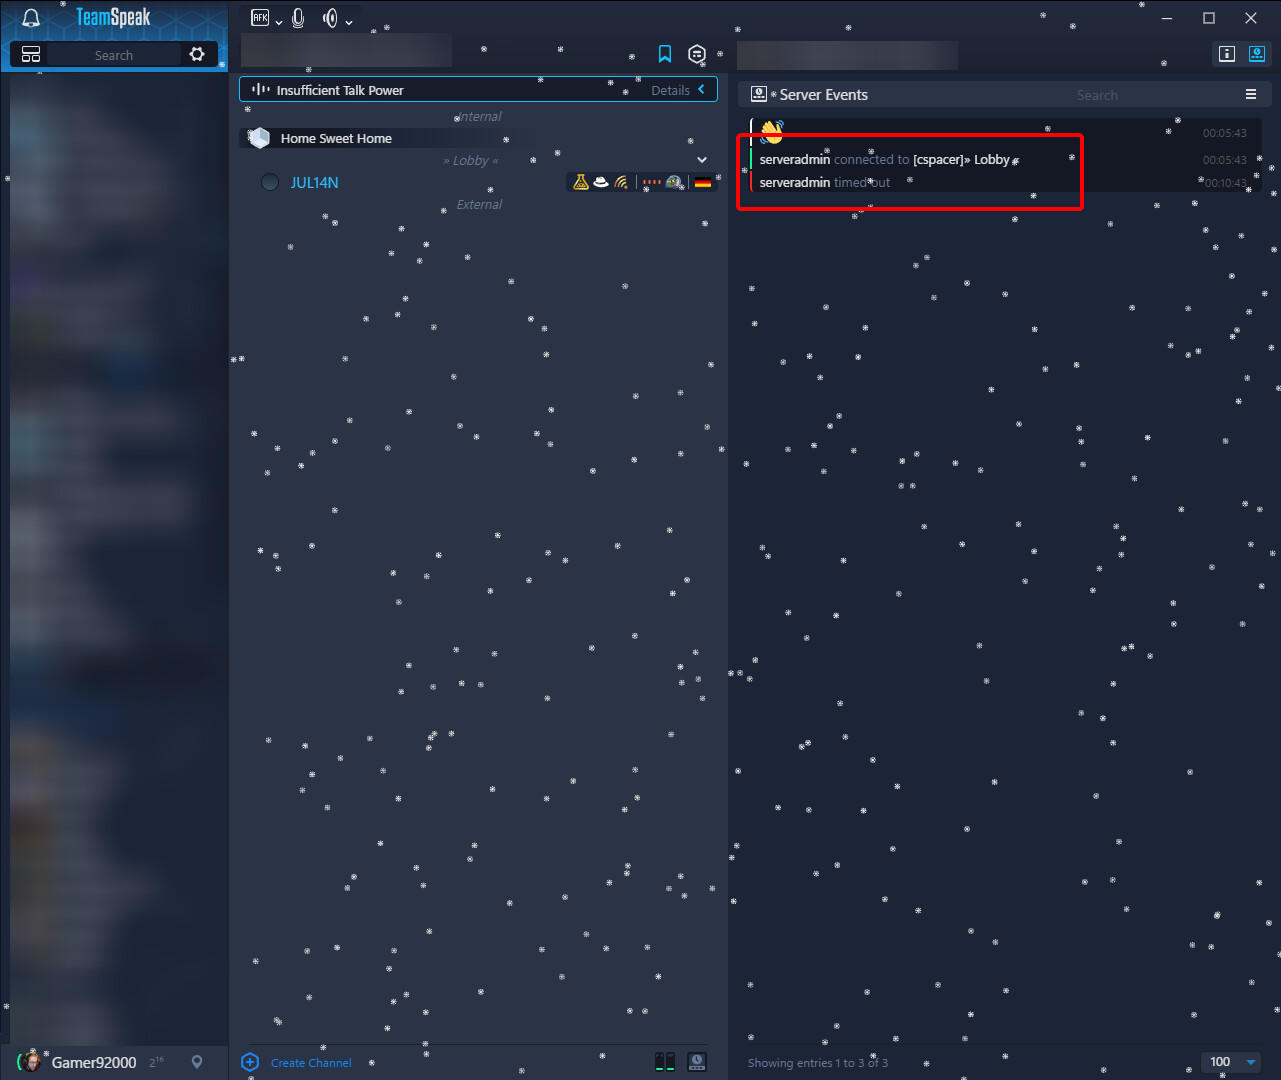Image resolution: width=1281 pixels, height=1080 pixels.
Task: Click the Create Channel button
Action: click(296, 1062)
